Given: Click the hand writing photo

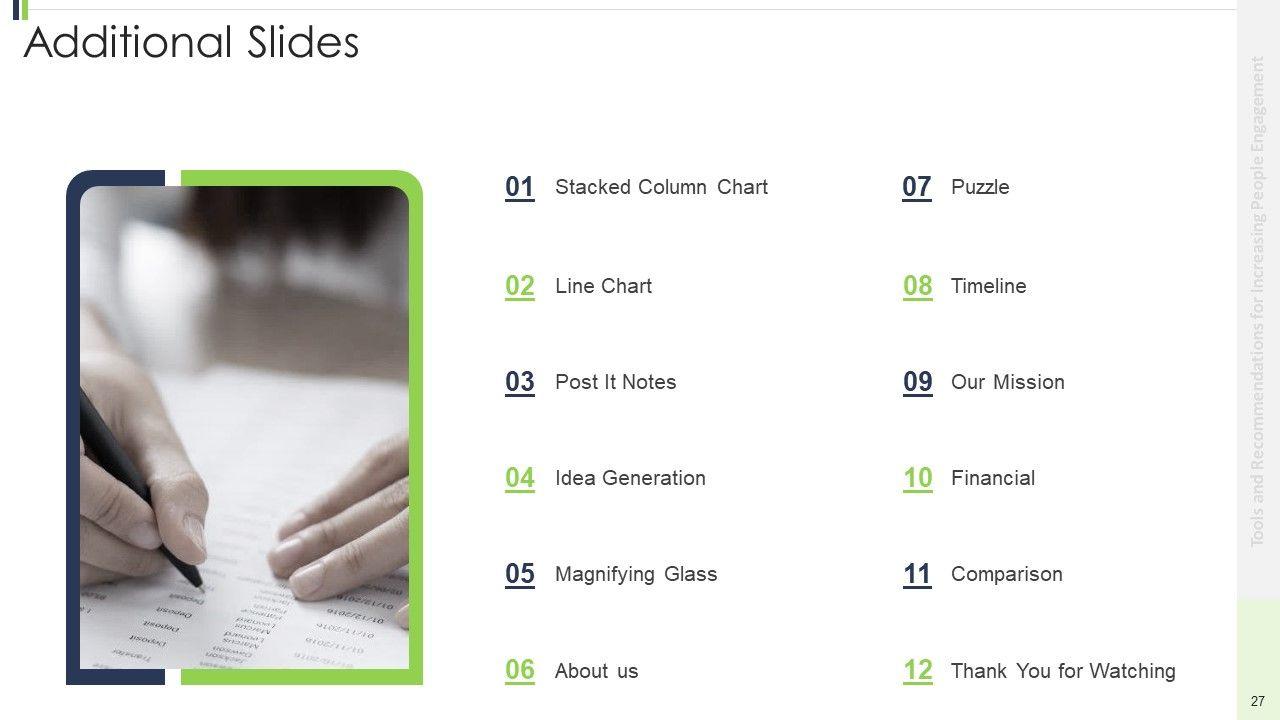Looking at the screenshot, I should click(x=244, y=427).
